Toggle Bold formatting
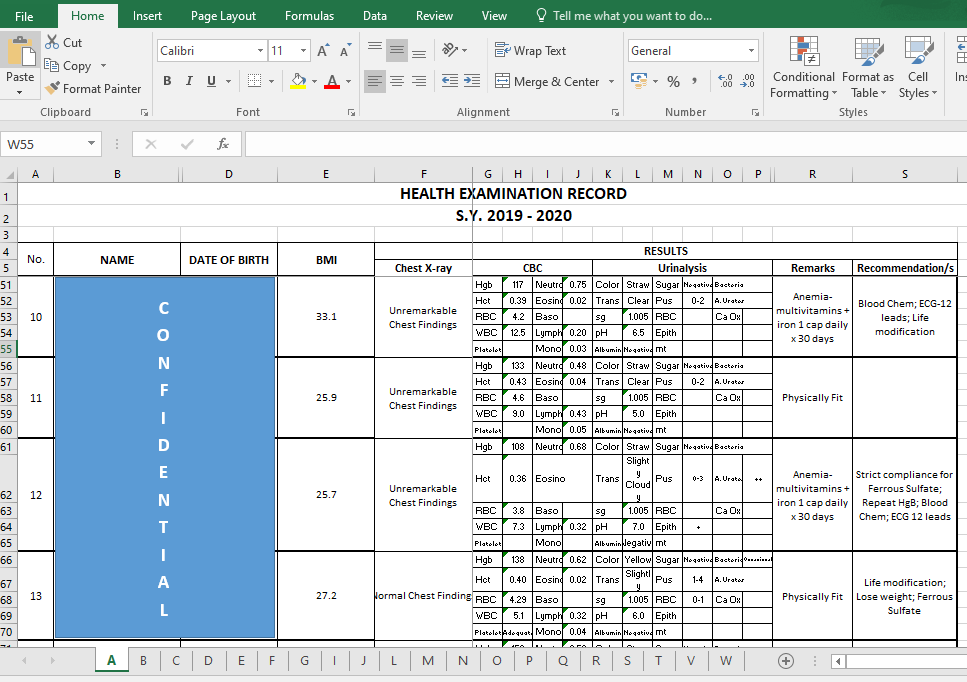Image resolution: width=967 pixels, height=682 pixels. tap(167, 81)
